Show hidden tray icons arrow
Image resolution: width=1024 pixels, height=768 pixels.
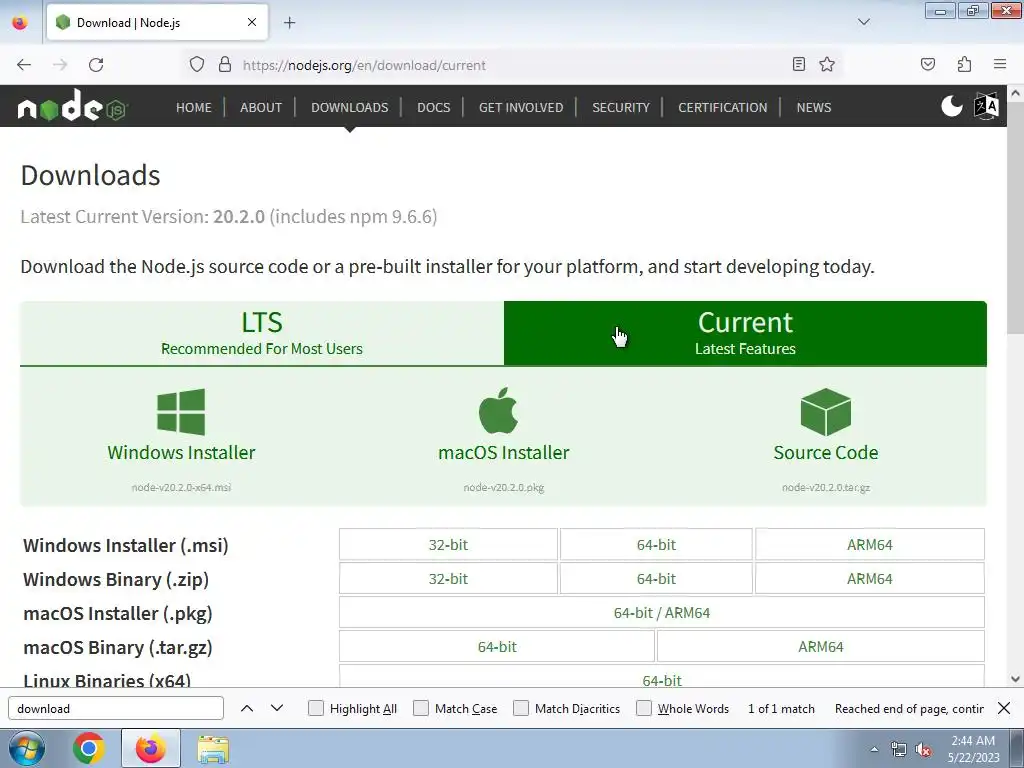point(874,750)
